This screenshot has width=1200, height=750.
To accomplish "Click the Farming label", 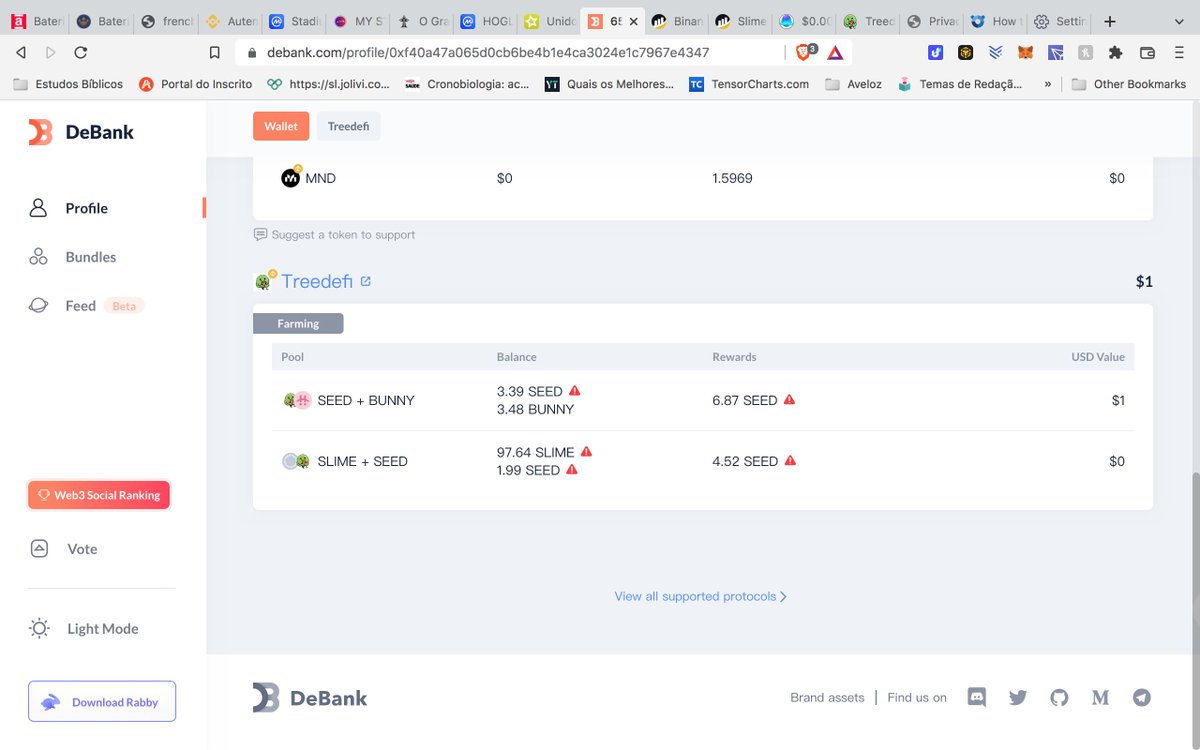I will tap(298, 323).
